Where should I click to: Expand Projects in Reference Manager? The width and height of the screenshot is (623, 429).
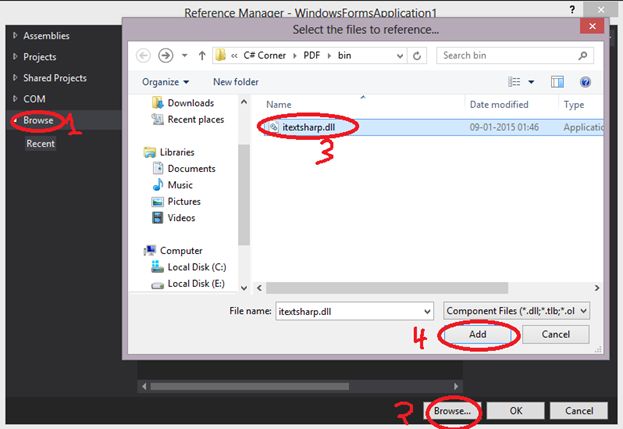(15, 56)
